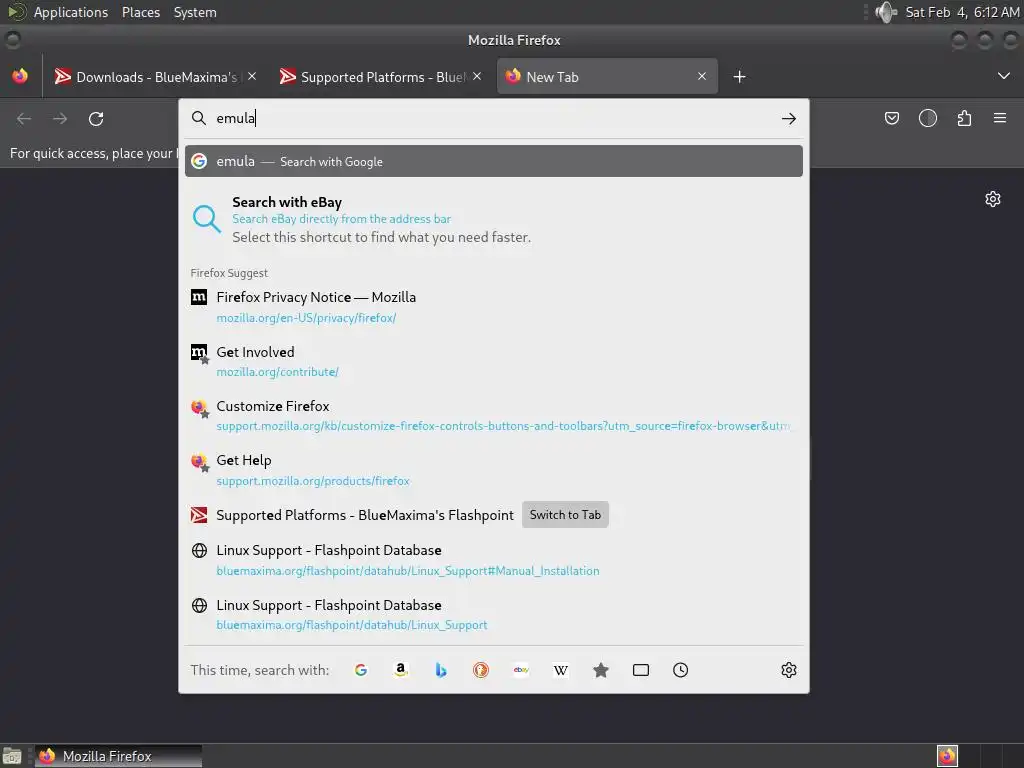Go forward one page
This screenshot has width=1024, height=768.
pyautogui.click(x=60, y=119)
